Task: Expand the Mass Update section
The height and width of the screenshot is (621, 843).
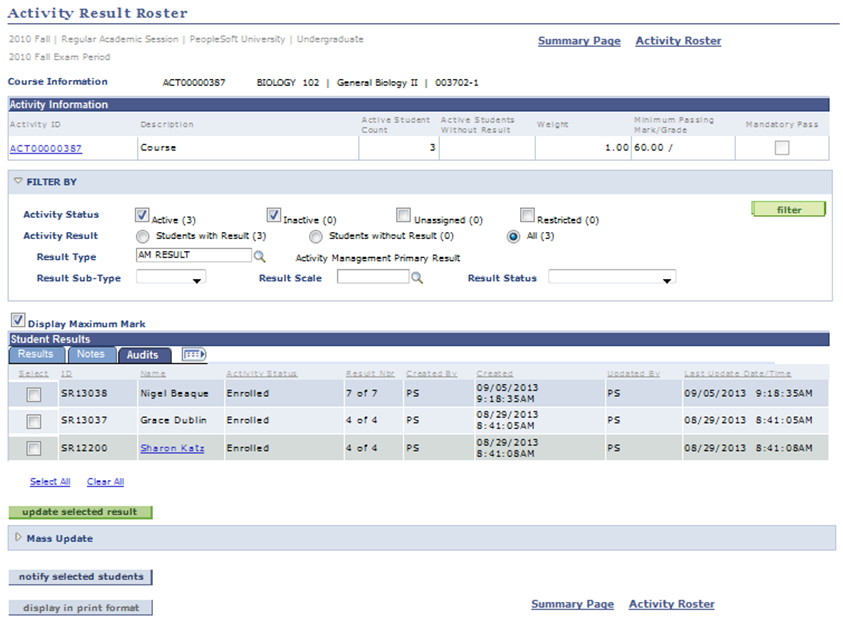Action: click(17, 538)
